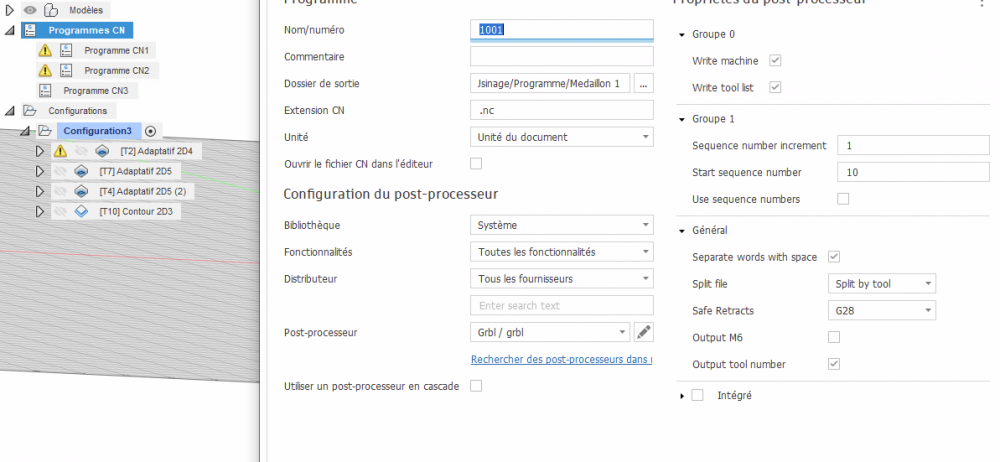The height and width of the screenshot is (462, 1000).
Task: Click the Programme CN3 program icon
Action: (45, 91)
